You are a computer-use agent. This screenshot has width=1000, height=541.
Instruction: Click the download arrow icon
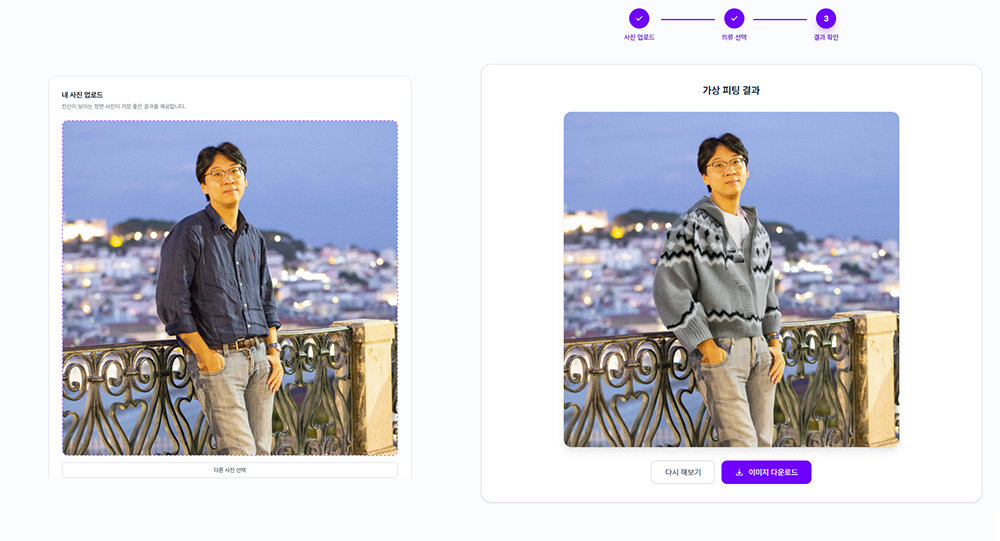click(x=739, y=472)
